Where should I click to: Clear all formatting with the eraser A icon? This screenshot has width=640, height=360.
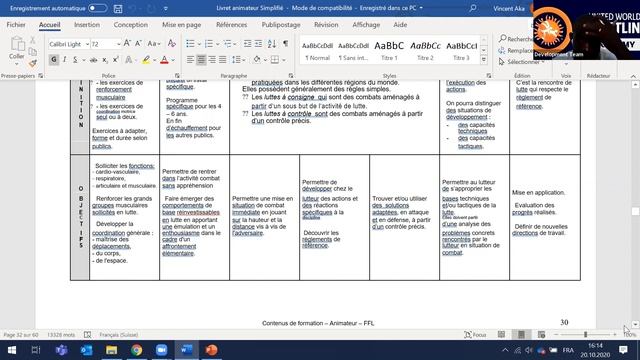(x=171, y=44)
